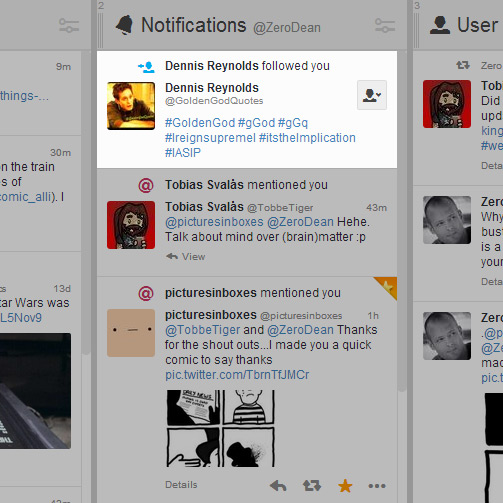Open #gGod hashtag

[256, 123]
